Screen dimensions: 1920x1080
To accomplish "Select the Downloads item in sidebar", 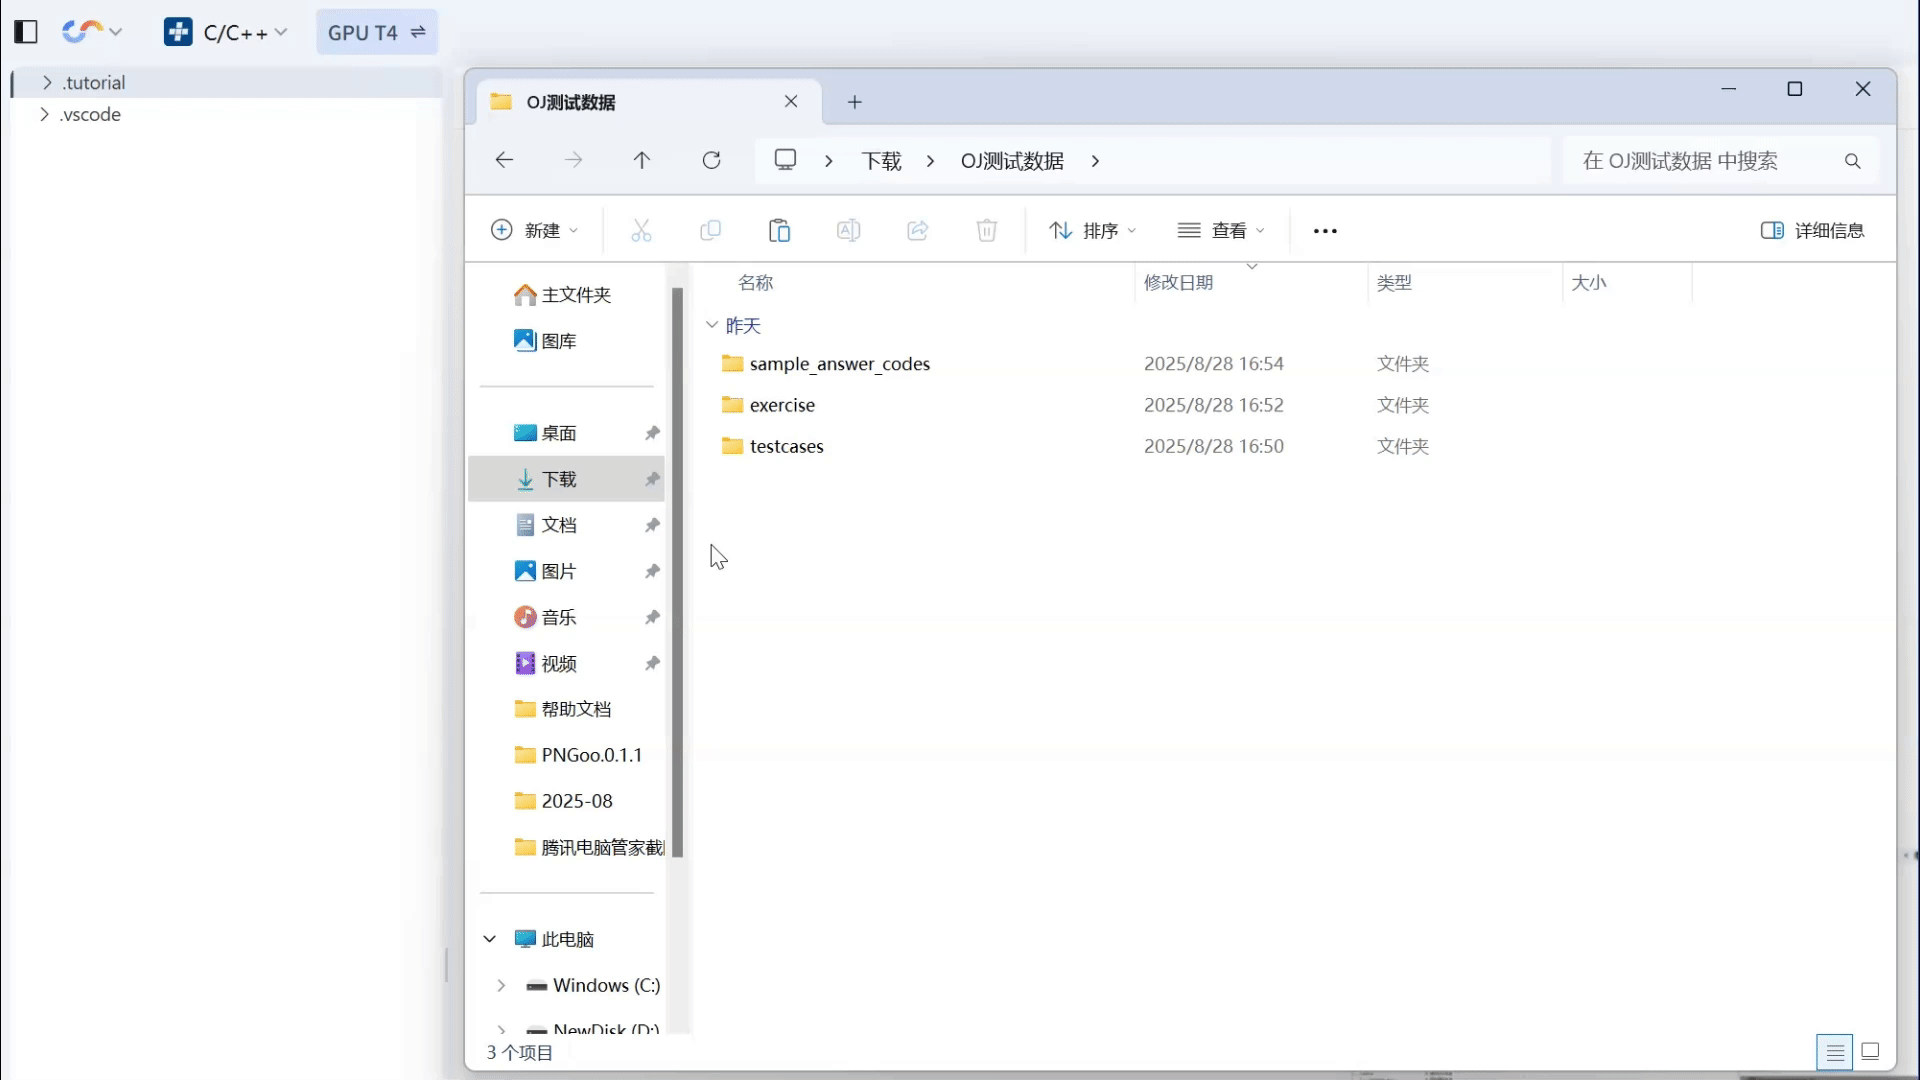I will coord(559,479).
